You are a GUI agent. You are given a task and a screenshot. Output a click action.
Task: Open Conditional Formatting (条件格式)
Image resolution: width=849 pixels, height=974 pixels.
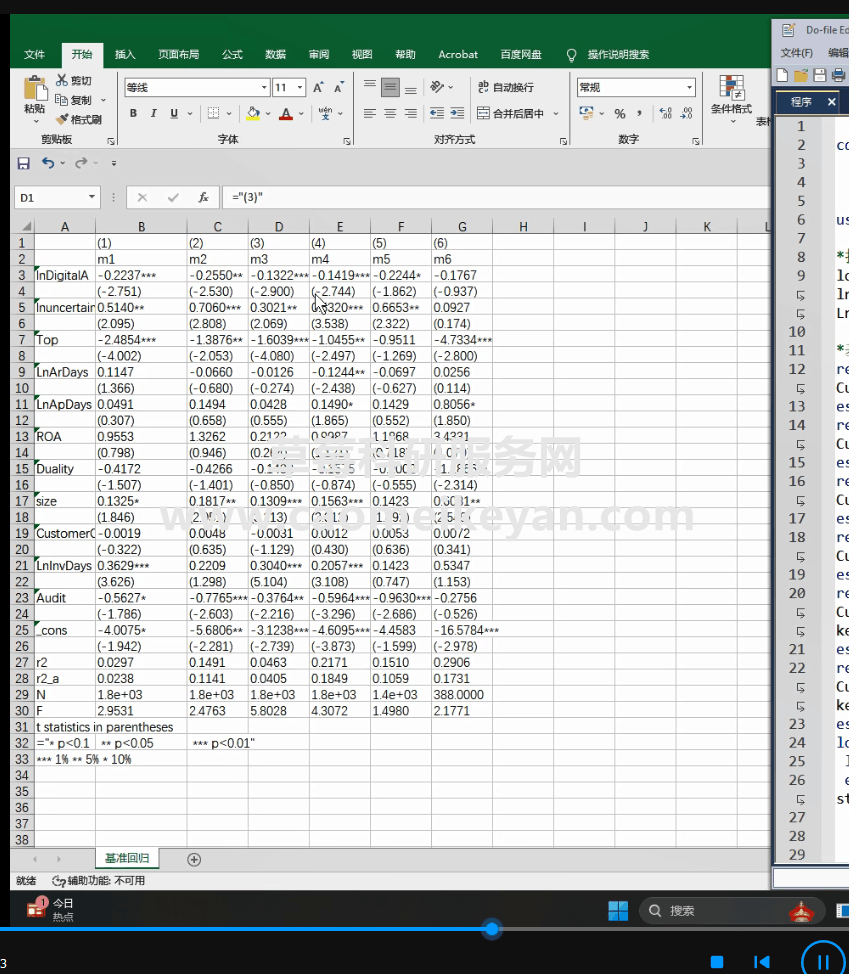click(x=732, y=99)
